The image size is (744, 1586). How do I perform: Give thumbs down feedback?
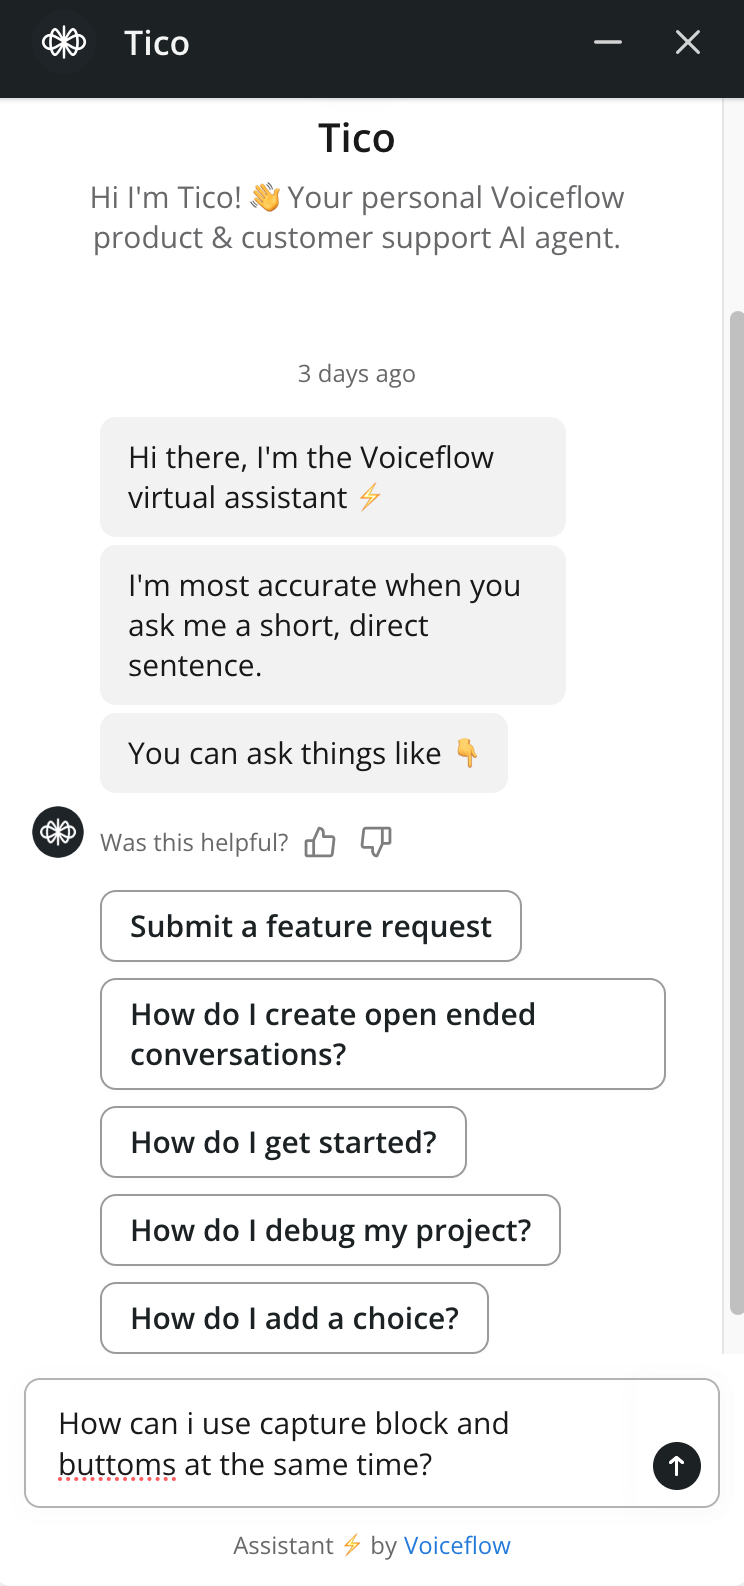[376, 842]
